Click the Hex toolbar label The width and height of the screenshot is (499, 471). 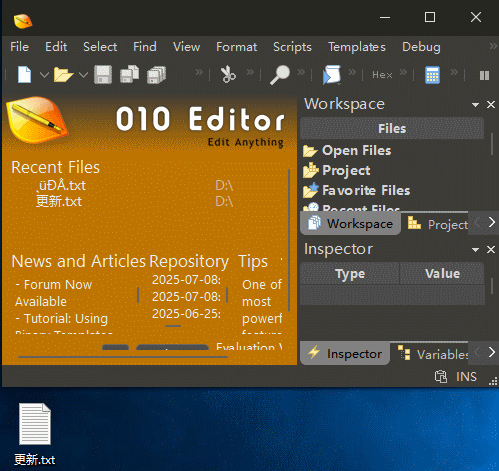[x=382, y=75]
